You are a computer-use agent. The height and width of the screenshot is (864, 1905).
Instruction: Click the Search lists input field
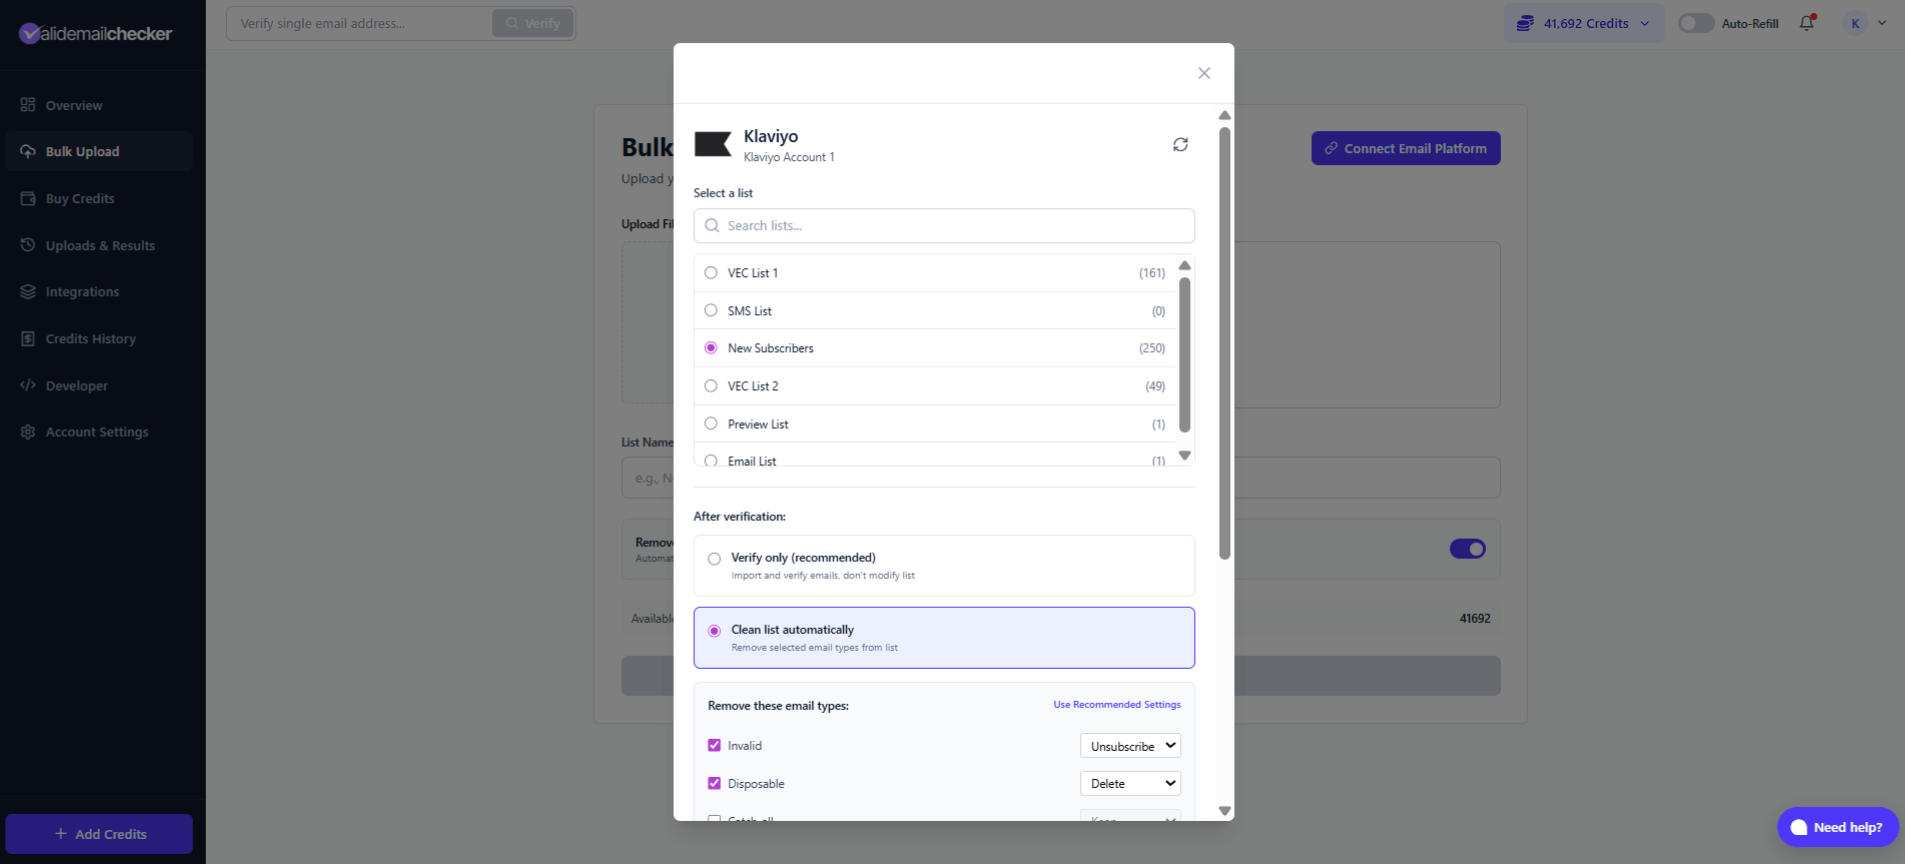tap(943, 225)
